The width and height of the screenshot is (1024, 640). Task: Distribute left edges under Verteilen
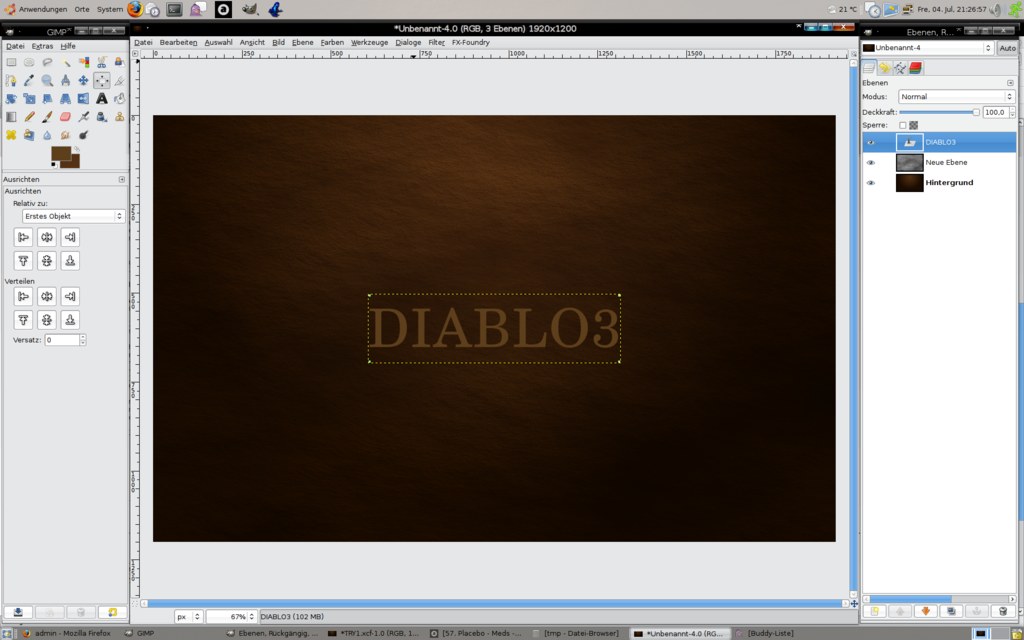point(24,296)
